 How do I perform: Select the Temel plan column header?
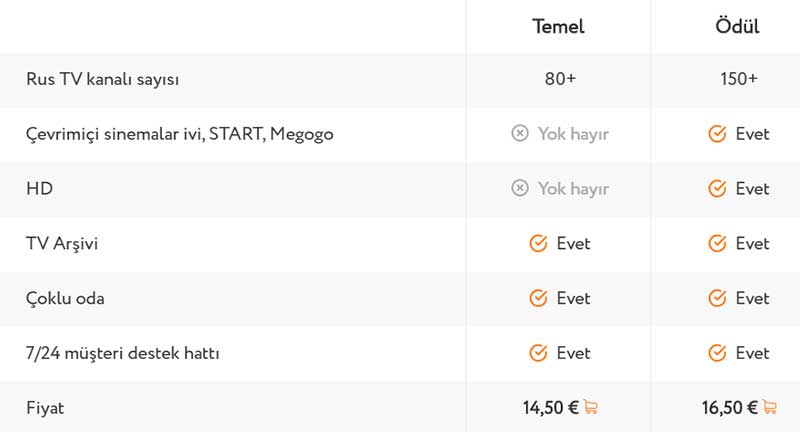click(x=558, y=26)
